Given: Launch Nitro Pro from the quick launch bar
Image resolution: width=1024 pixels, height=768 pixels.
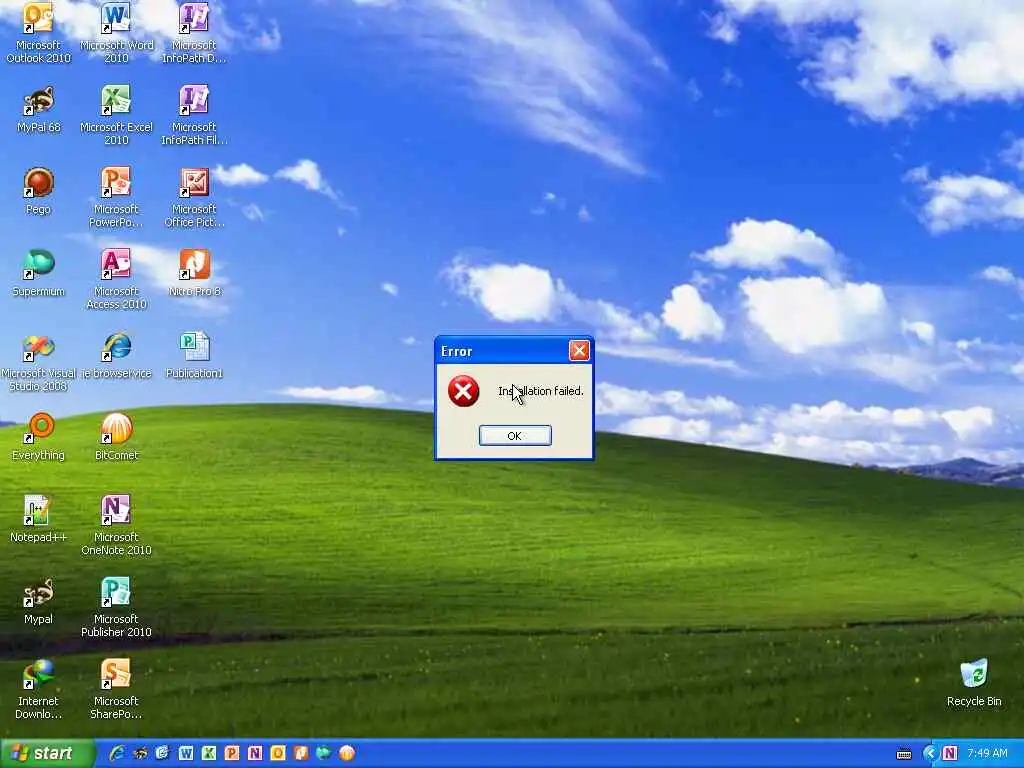Looking at the screenshot, I should point(300,754).
